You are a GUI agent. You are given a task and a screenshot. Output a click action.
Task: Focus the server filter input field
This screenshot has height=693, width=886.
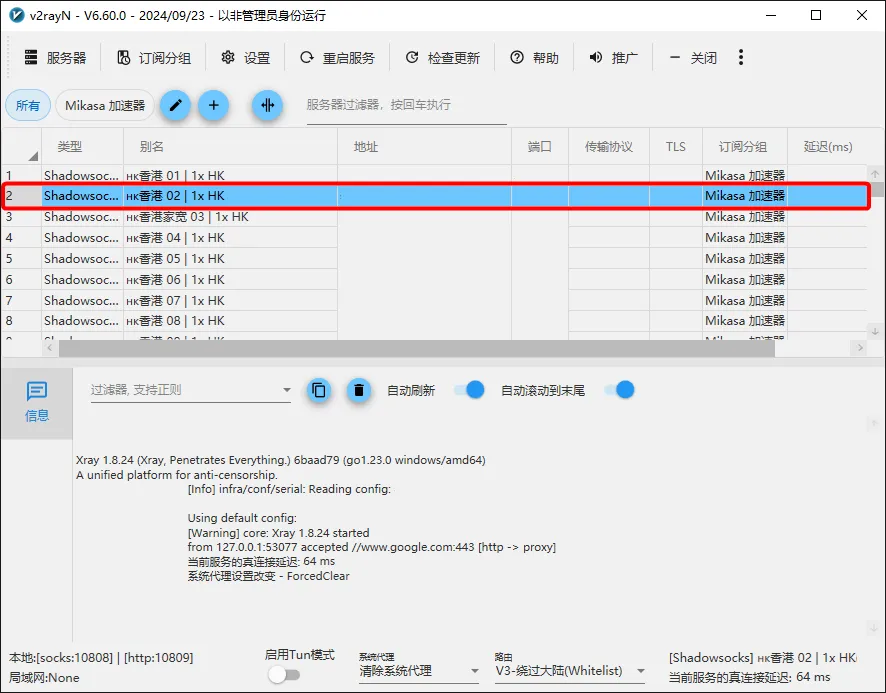[x=406, y=106]
